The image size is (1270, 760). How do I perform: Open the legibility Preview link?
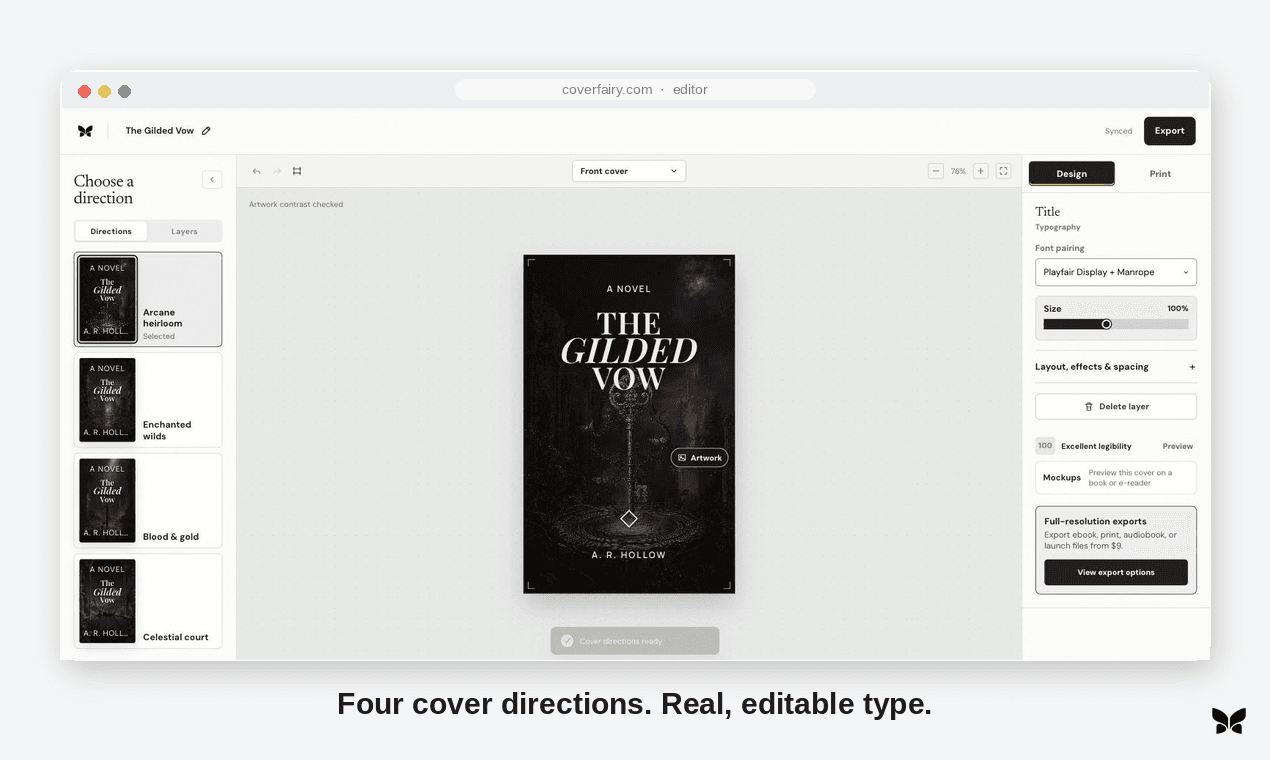click(1178, 446)
